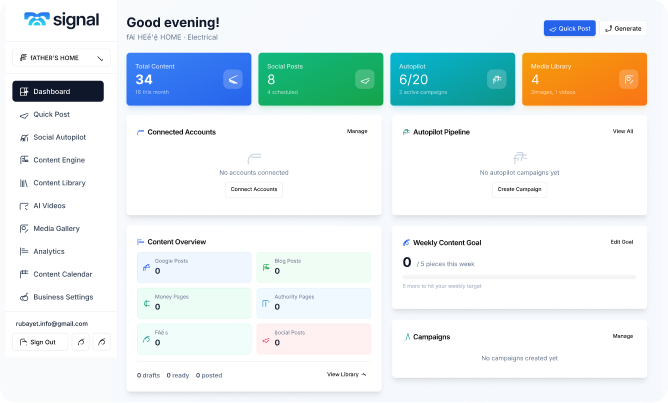Click the Generate button
Image resolution: width=668 pixels, height=403 pixels.
pyautogui.click(x=623, y=29)
